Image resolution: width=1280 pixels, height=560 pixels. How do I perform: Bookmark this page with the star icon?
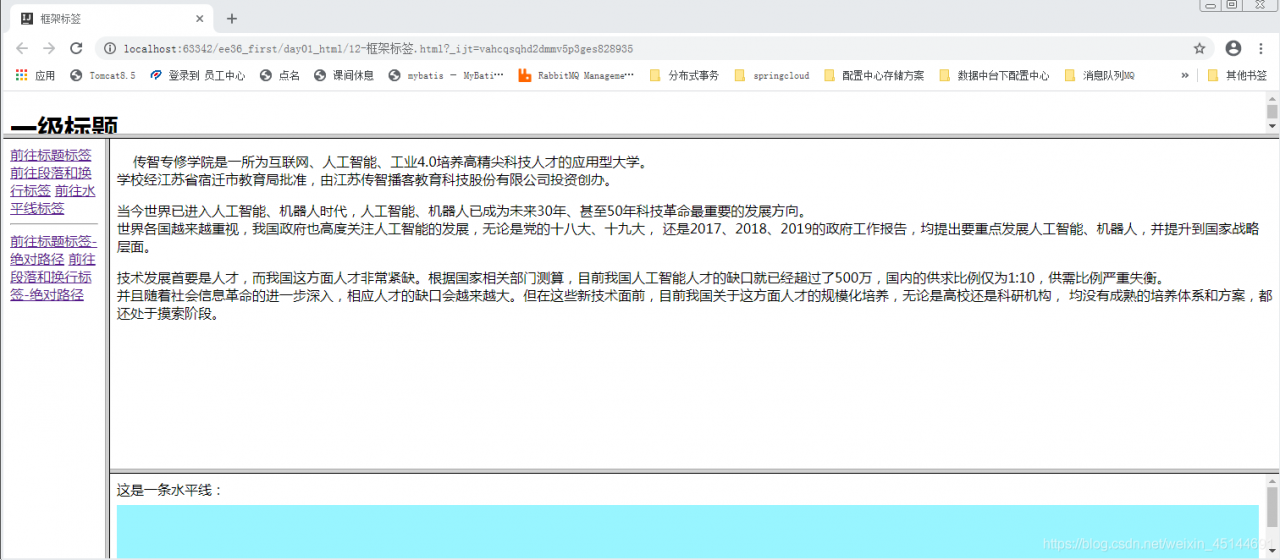pyautogui.click(x=1199, y=48)
